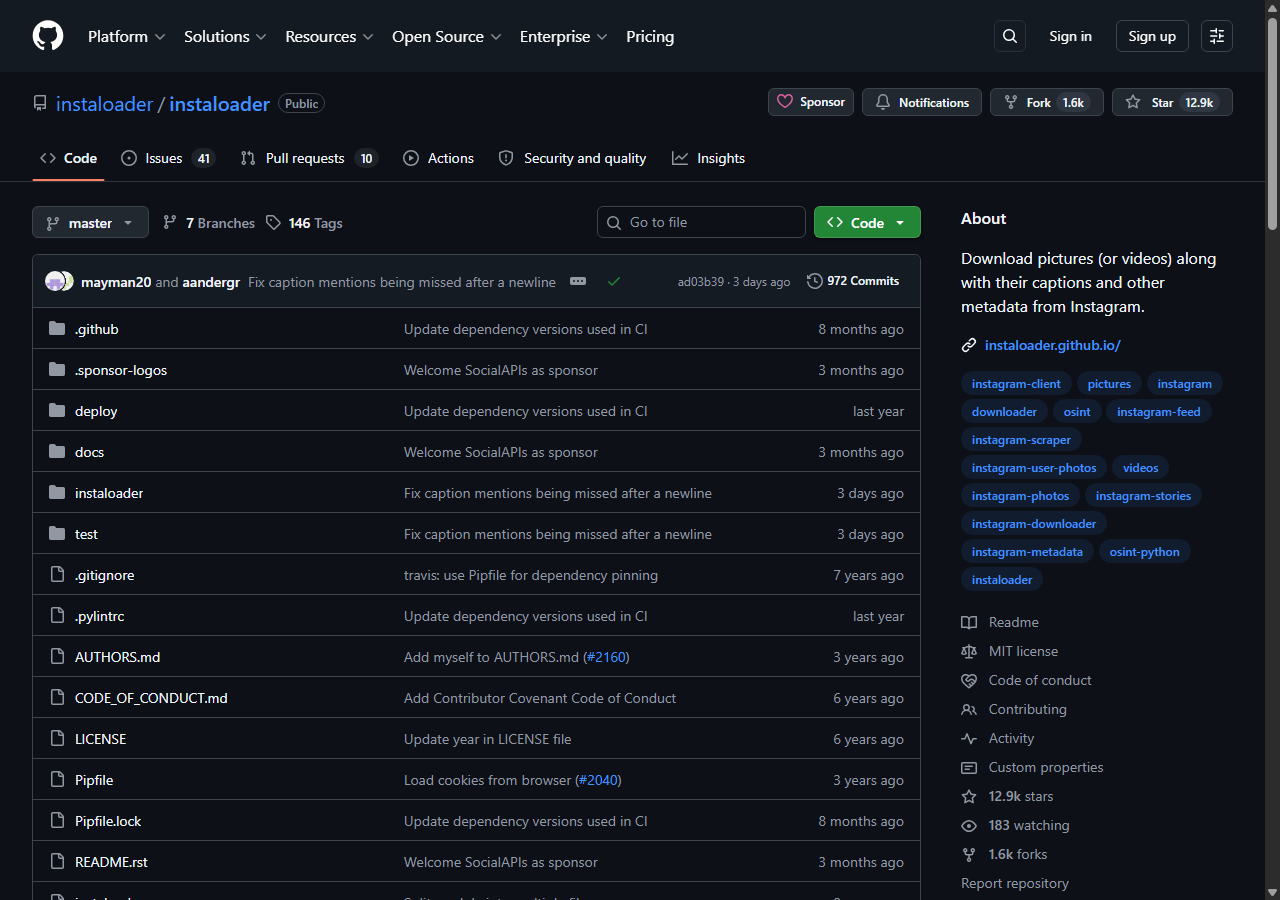Viewport: 1280px width, 900px height.
Task: Open the deploy folder
Action: click(96, 411)
